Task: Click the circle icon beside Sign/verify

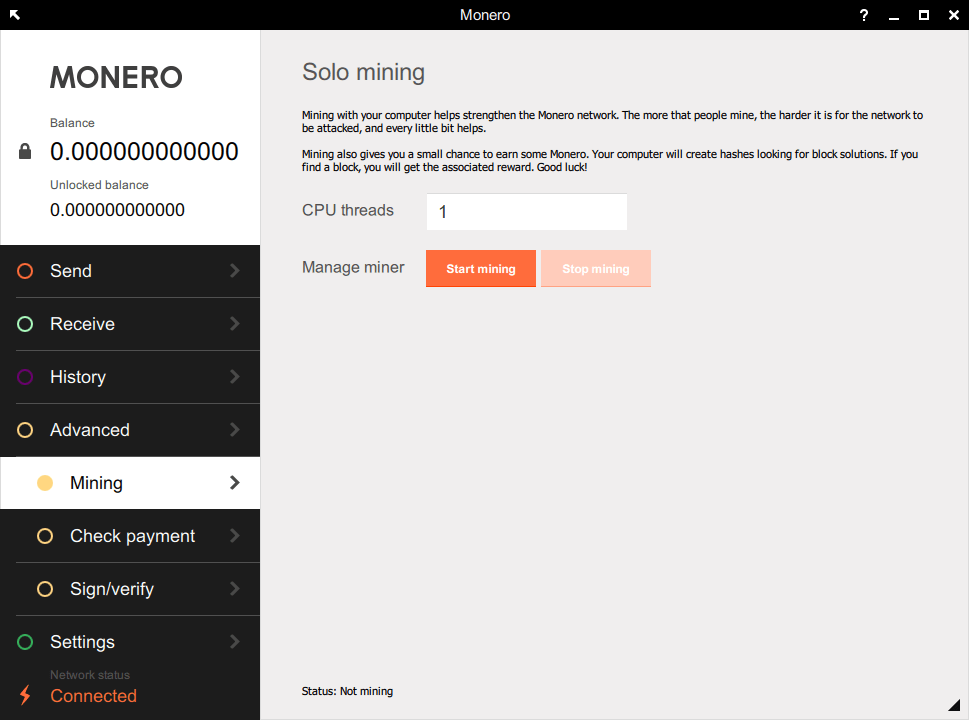Action: coord(45,589)
